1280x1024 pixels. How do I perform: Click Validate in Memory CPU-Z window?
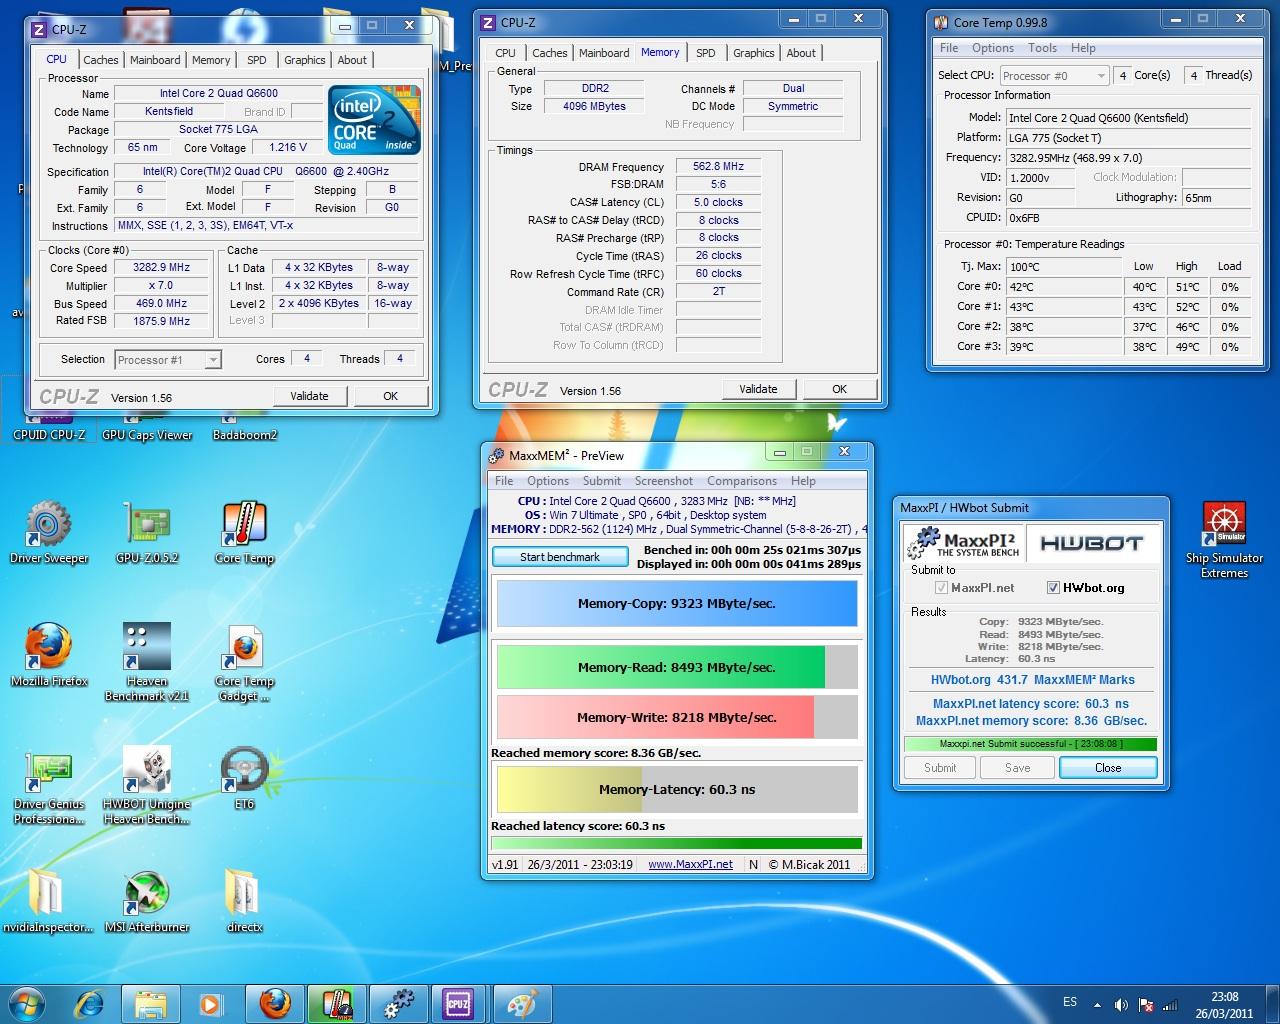(758, 389)
